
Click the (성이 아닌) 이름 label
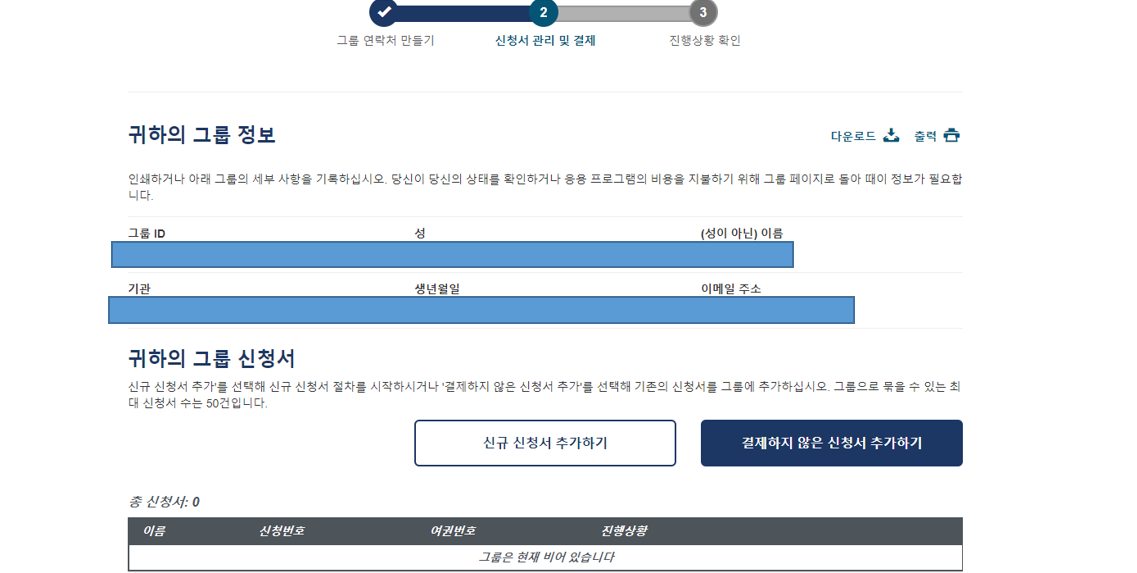point(742,234)
